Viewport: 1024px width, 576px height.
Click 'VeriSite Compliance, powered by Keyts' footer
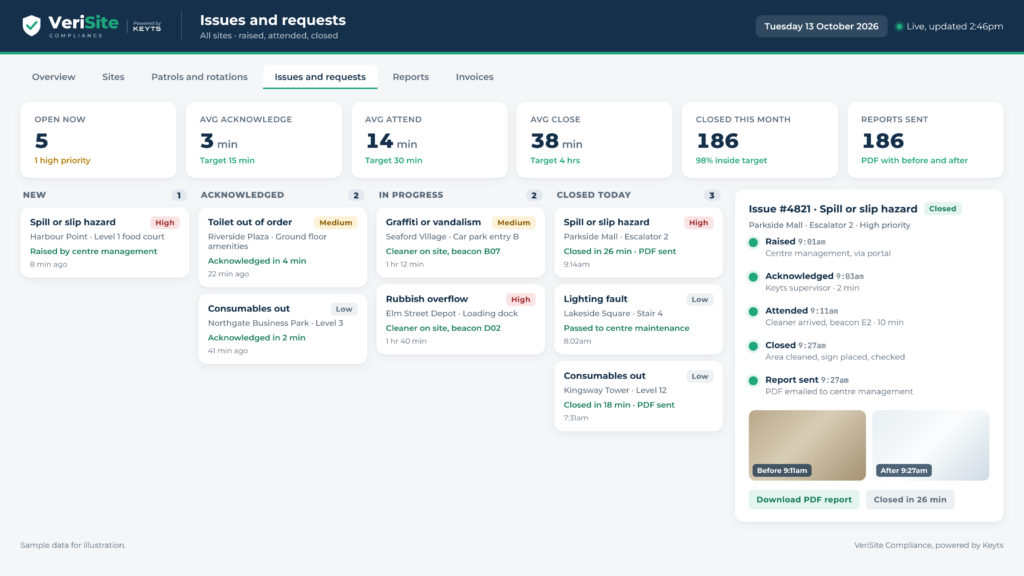(929, 545)
